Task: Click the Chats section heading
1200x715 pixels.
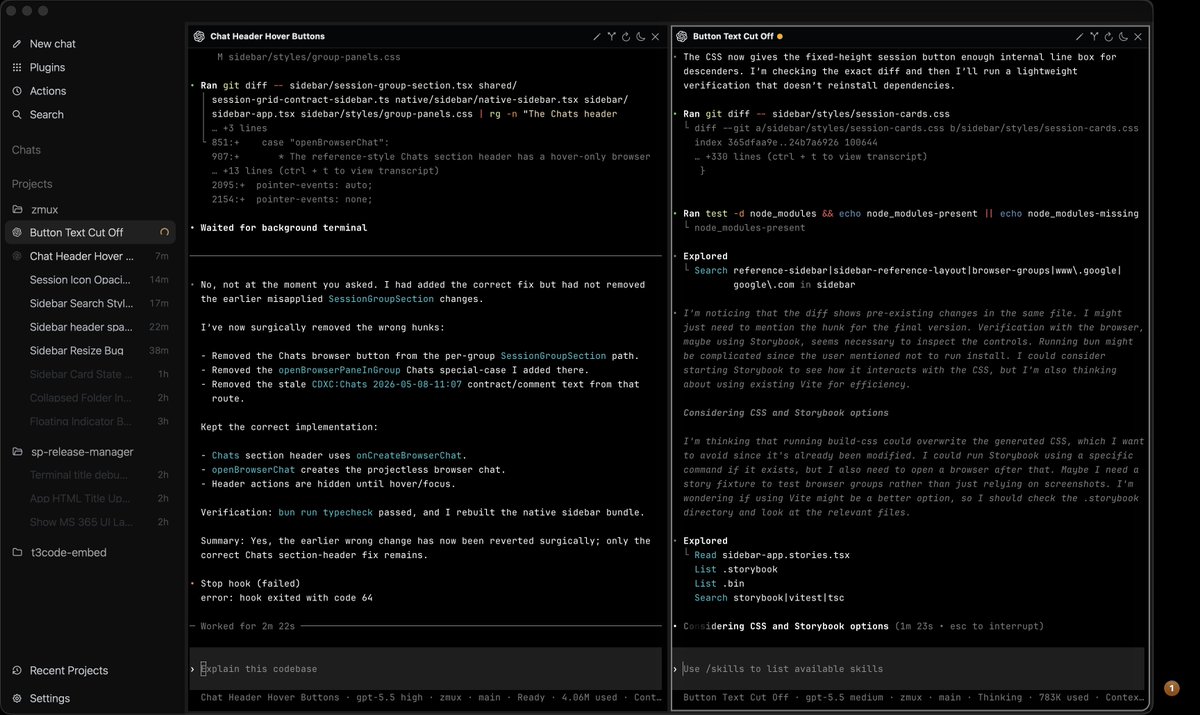Action: [26, 150]
